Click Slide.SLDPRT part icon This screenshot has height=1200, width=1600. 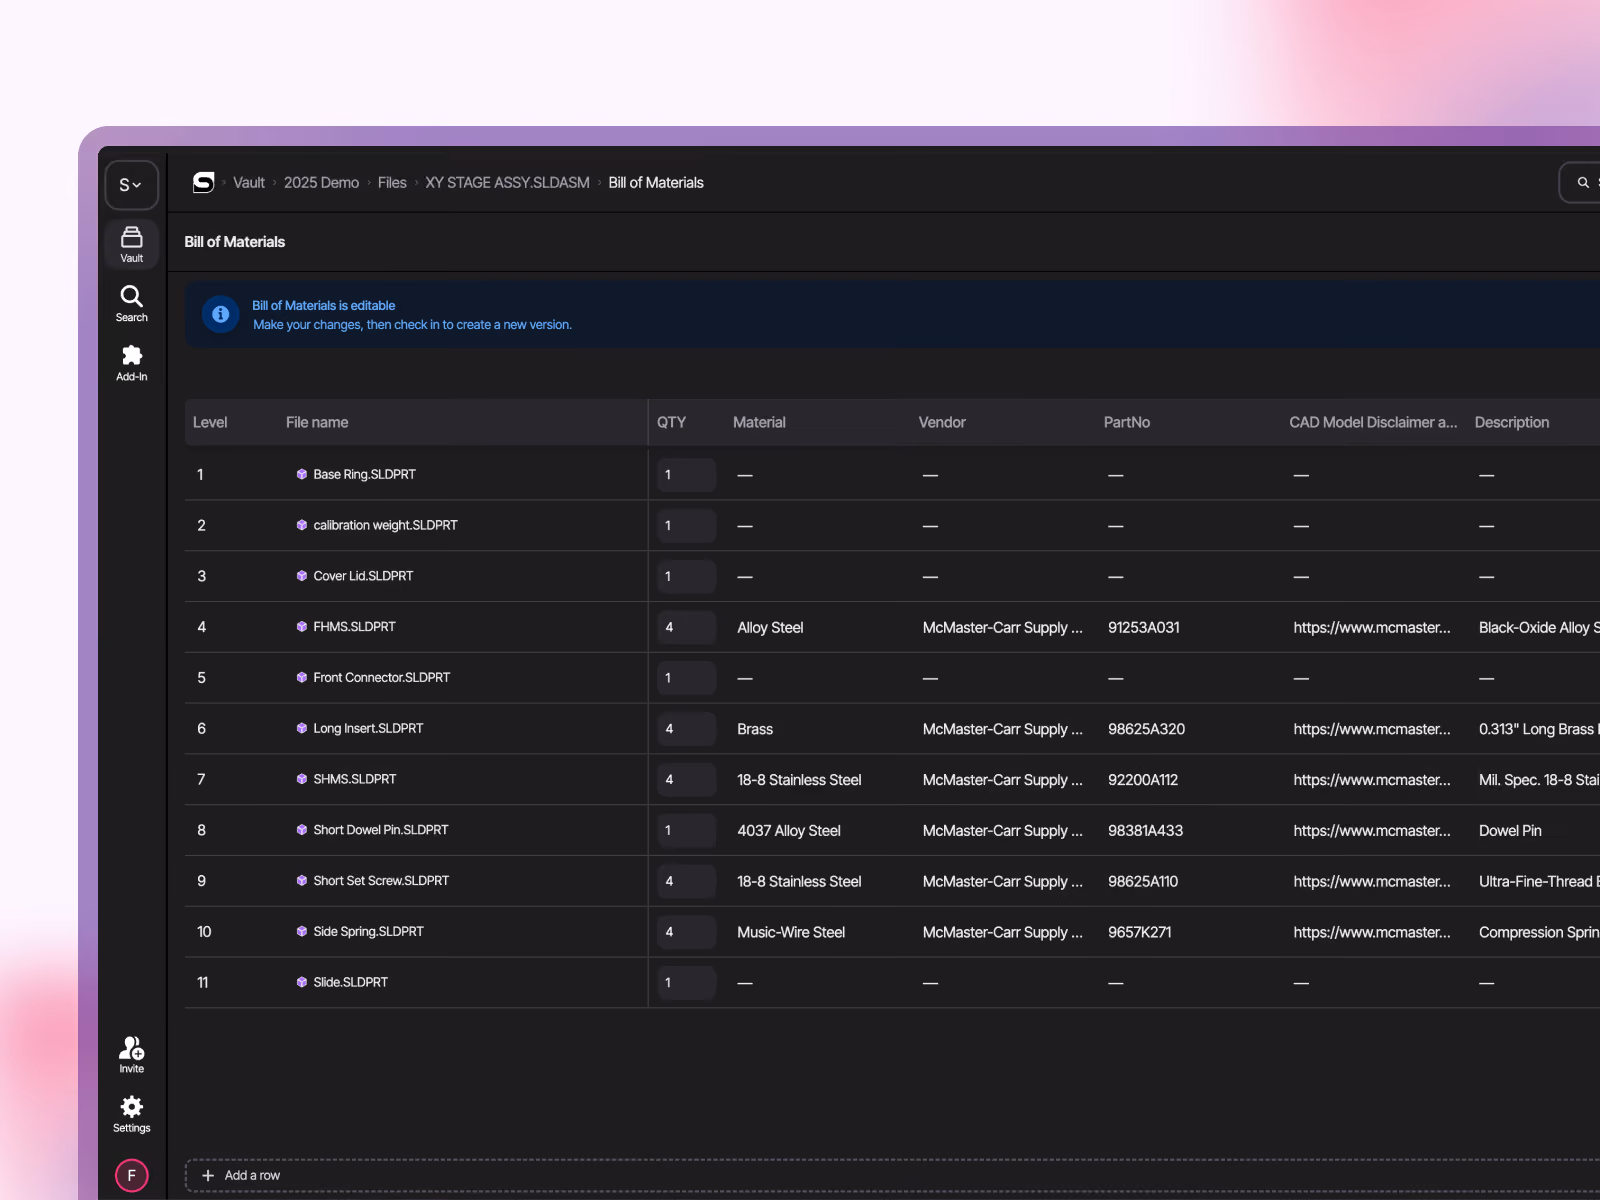point(302,983)
